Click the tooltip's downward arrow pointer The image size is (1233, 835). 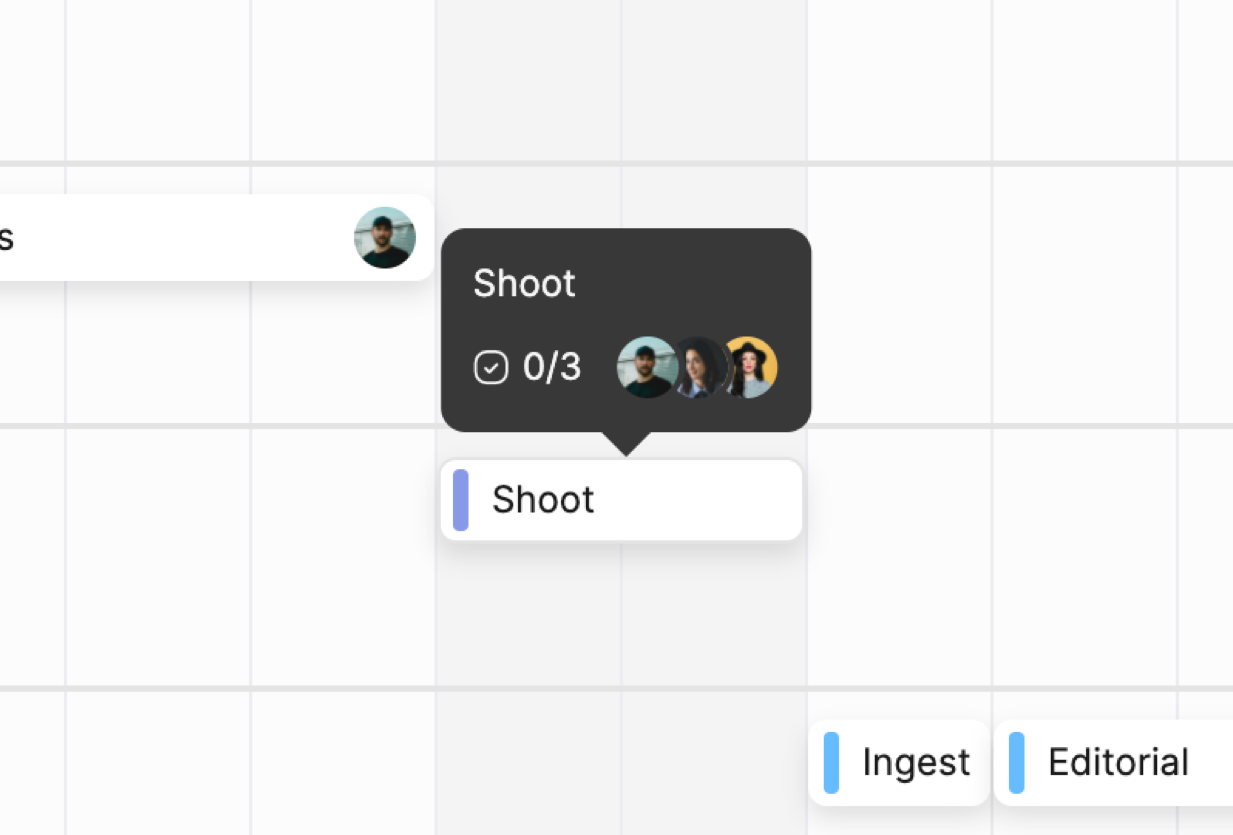626,443
